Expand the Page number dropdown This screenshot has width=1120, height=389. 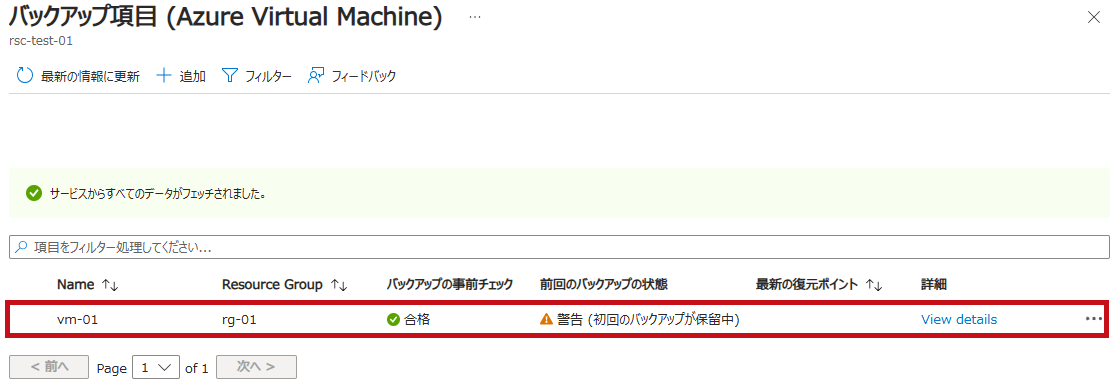[156, 368]
